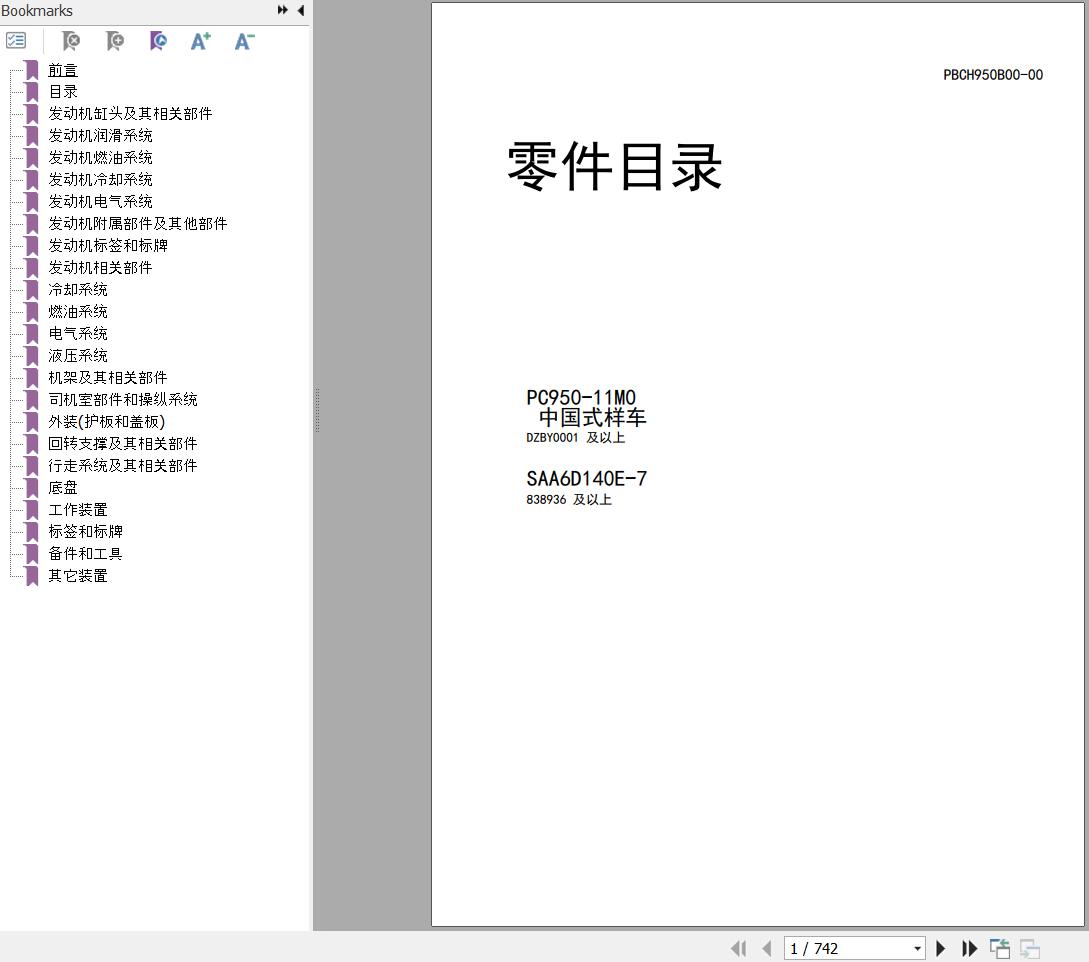Click the bookmark flag icon beside 液压系统
This screenshot has height=962, width=1089.
pyautogui.click(x=32, y=356)
